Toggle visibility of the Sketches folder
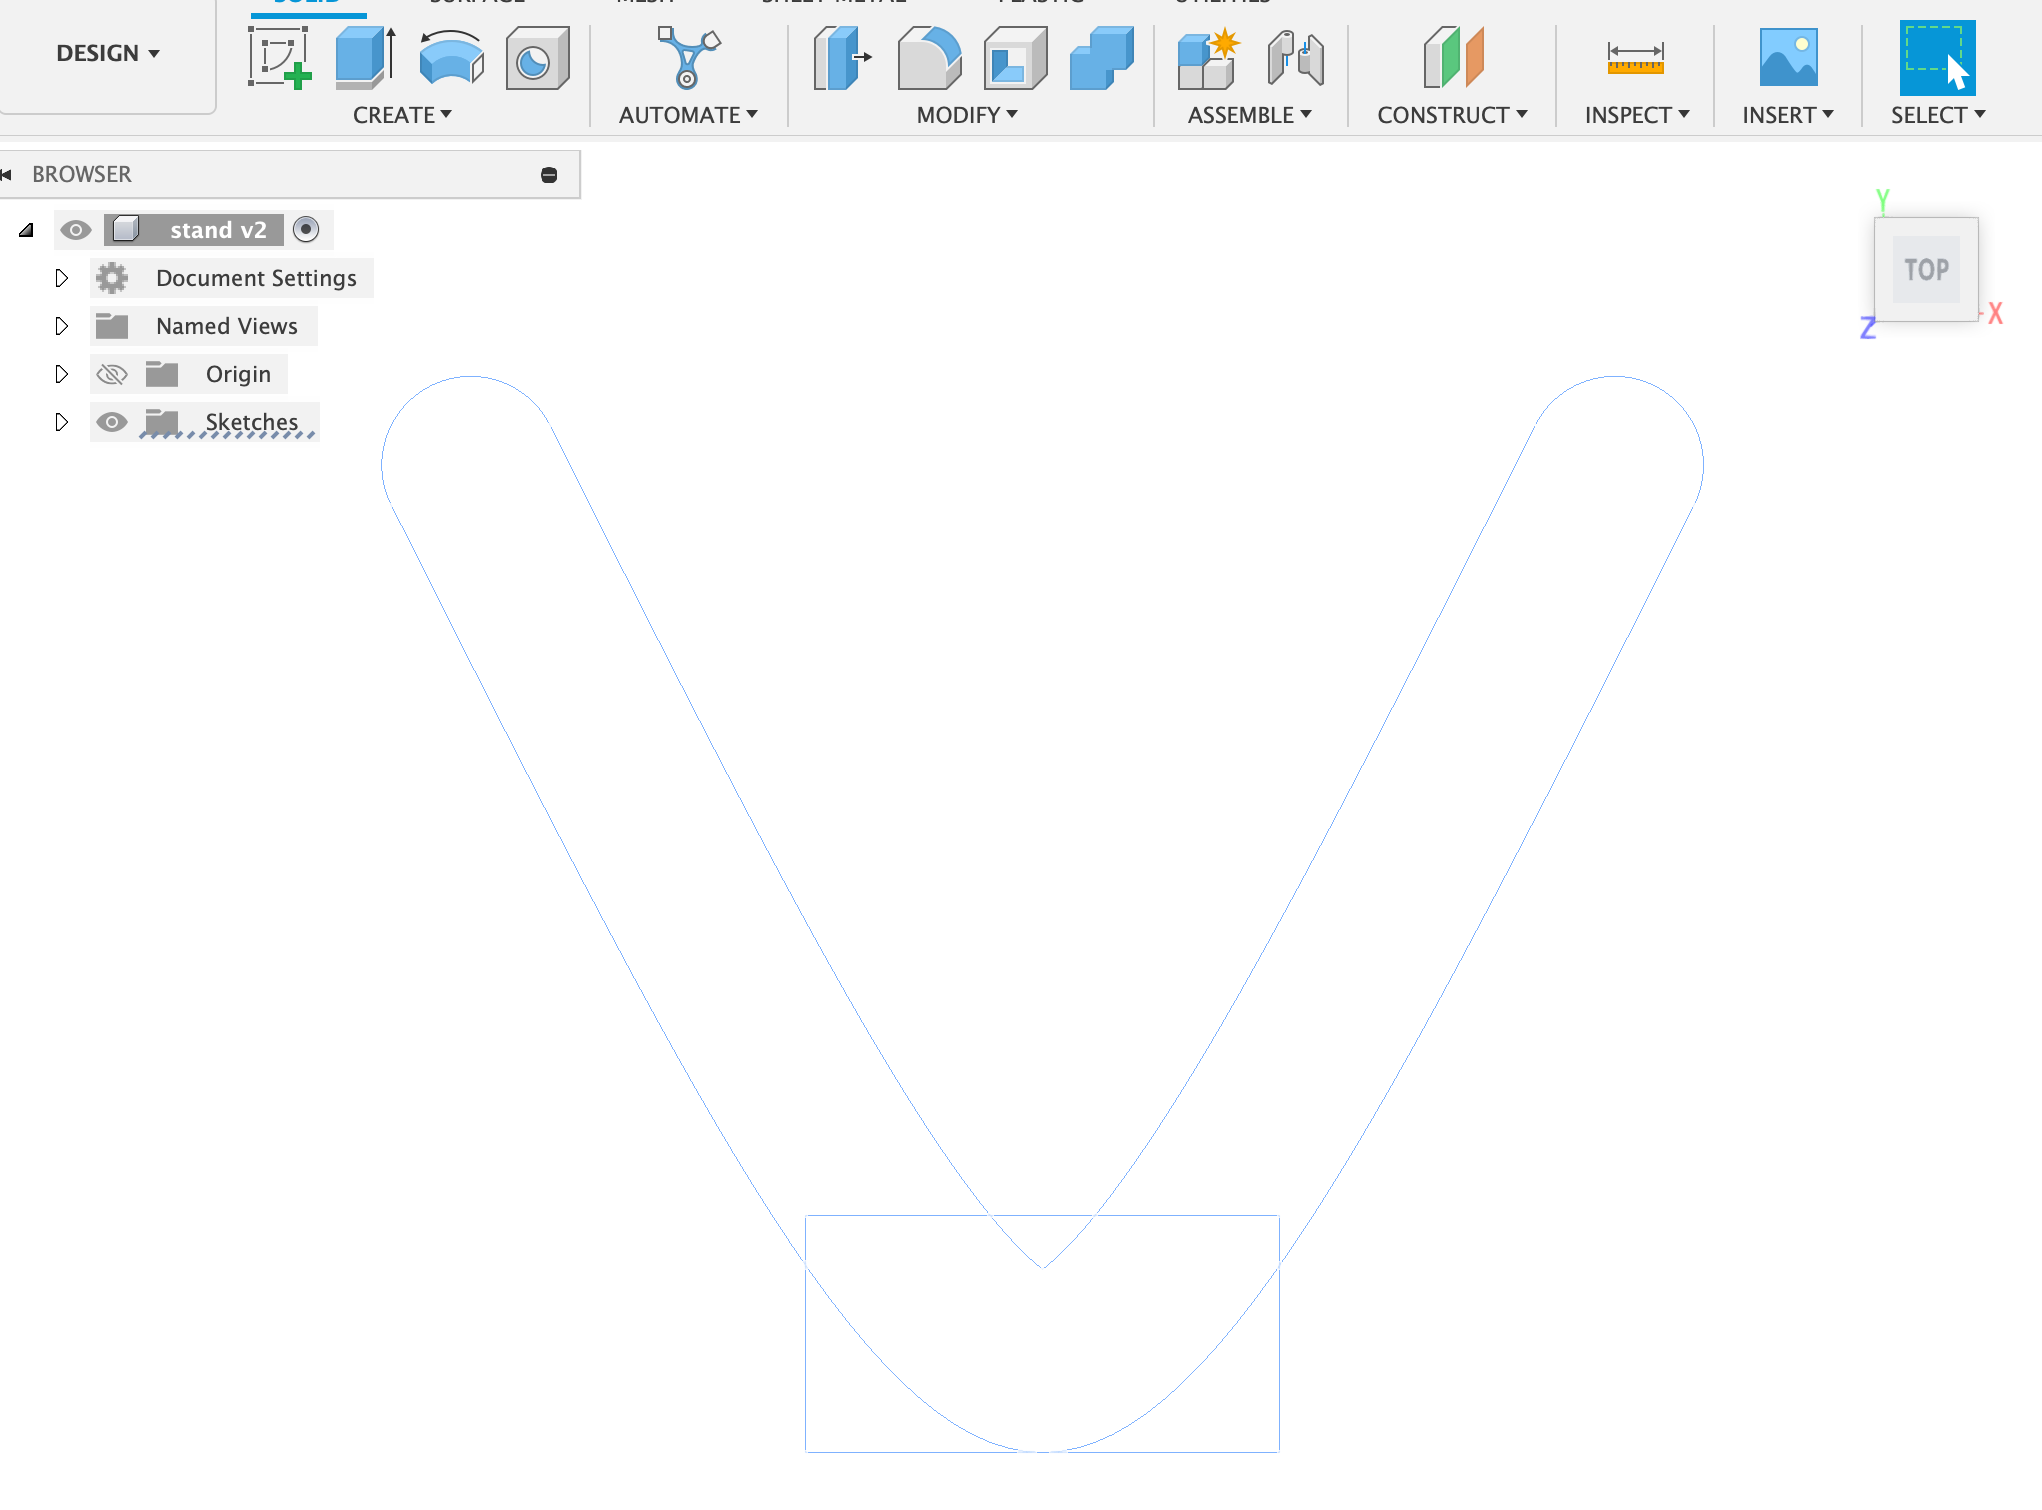 pos(111,421)
